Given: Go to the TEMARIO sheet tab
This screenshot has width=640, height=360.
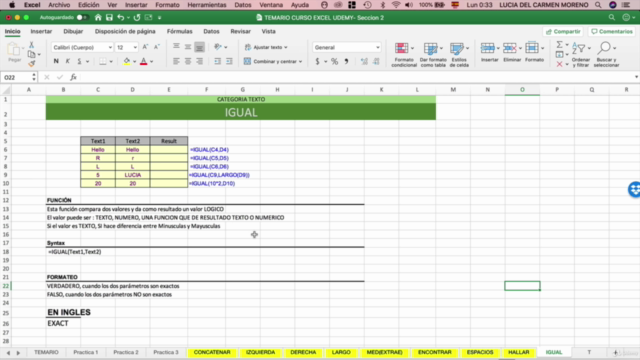Looking at the screenshot, I should pyautogui.click(x=46, y=352).
